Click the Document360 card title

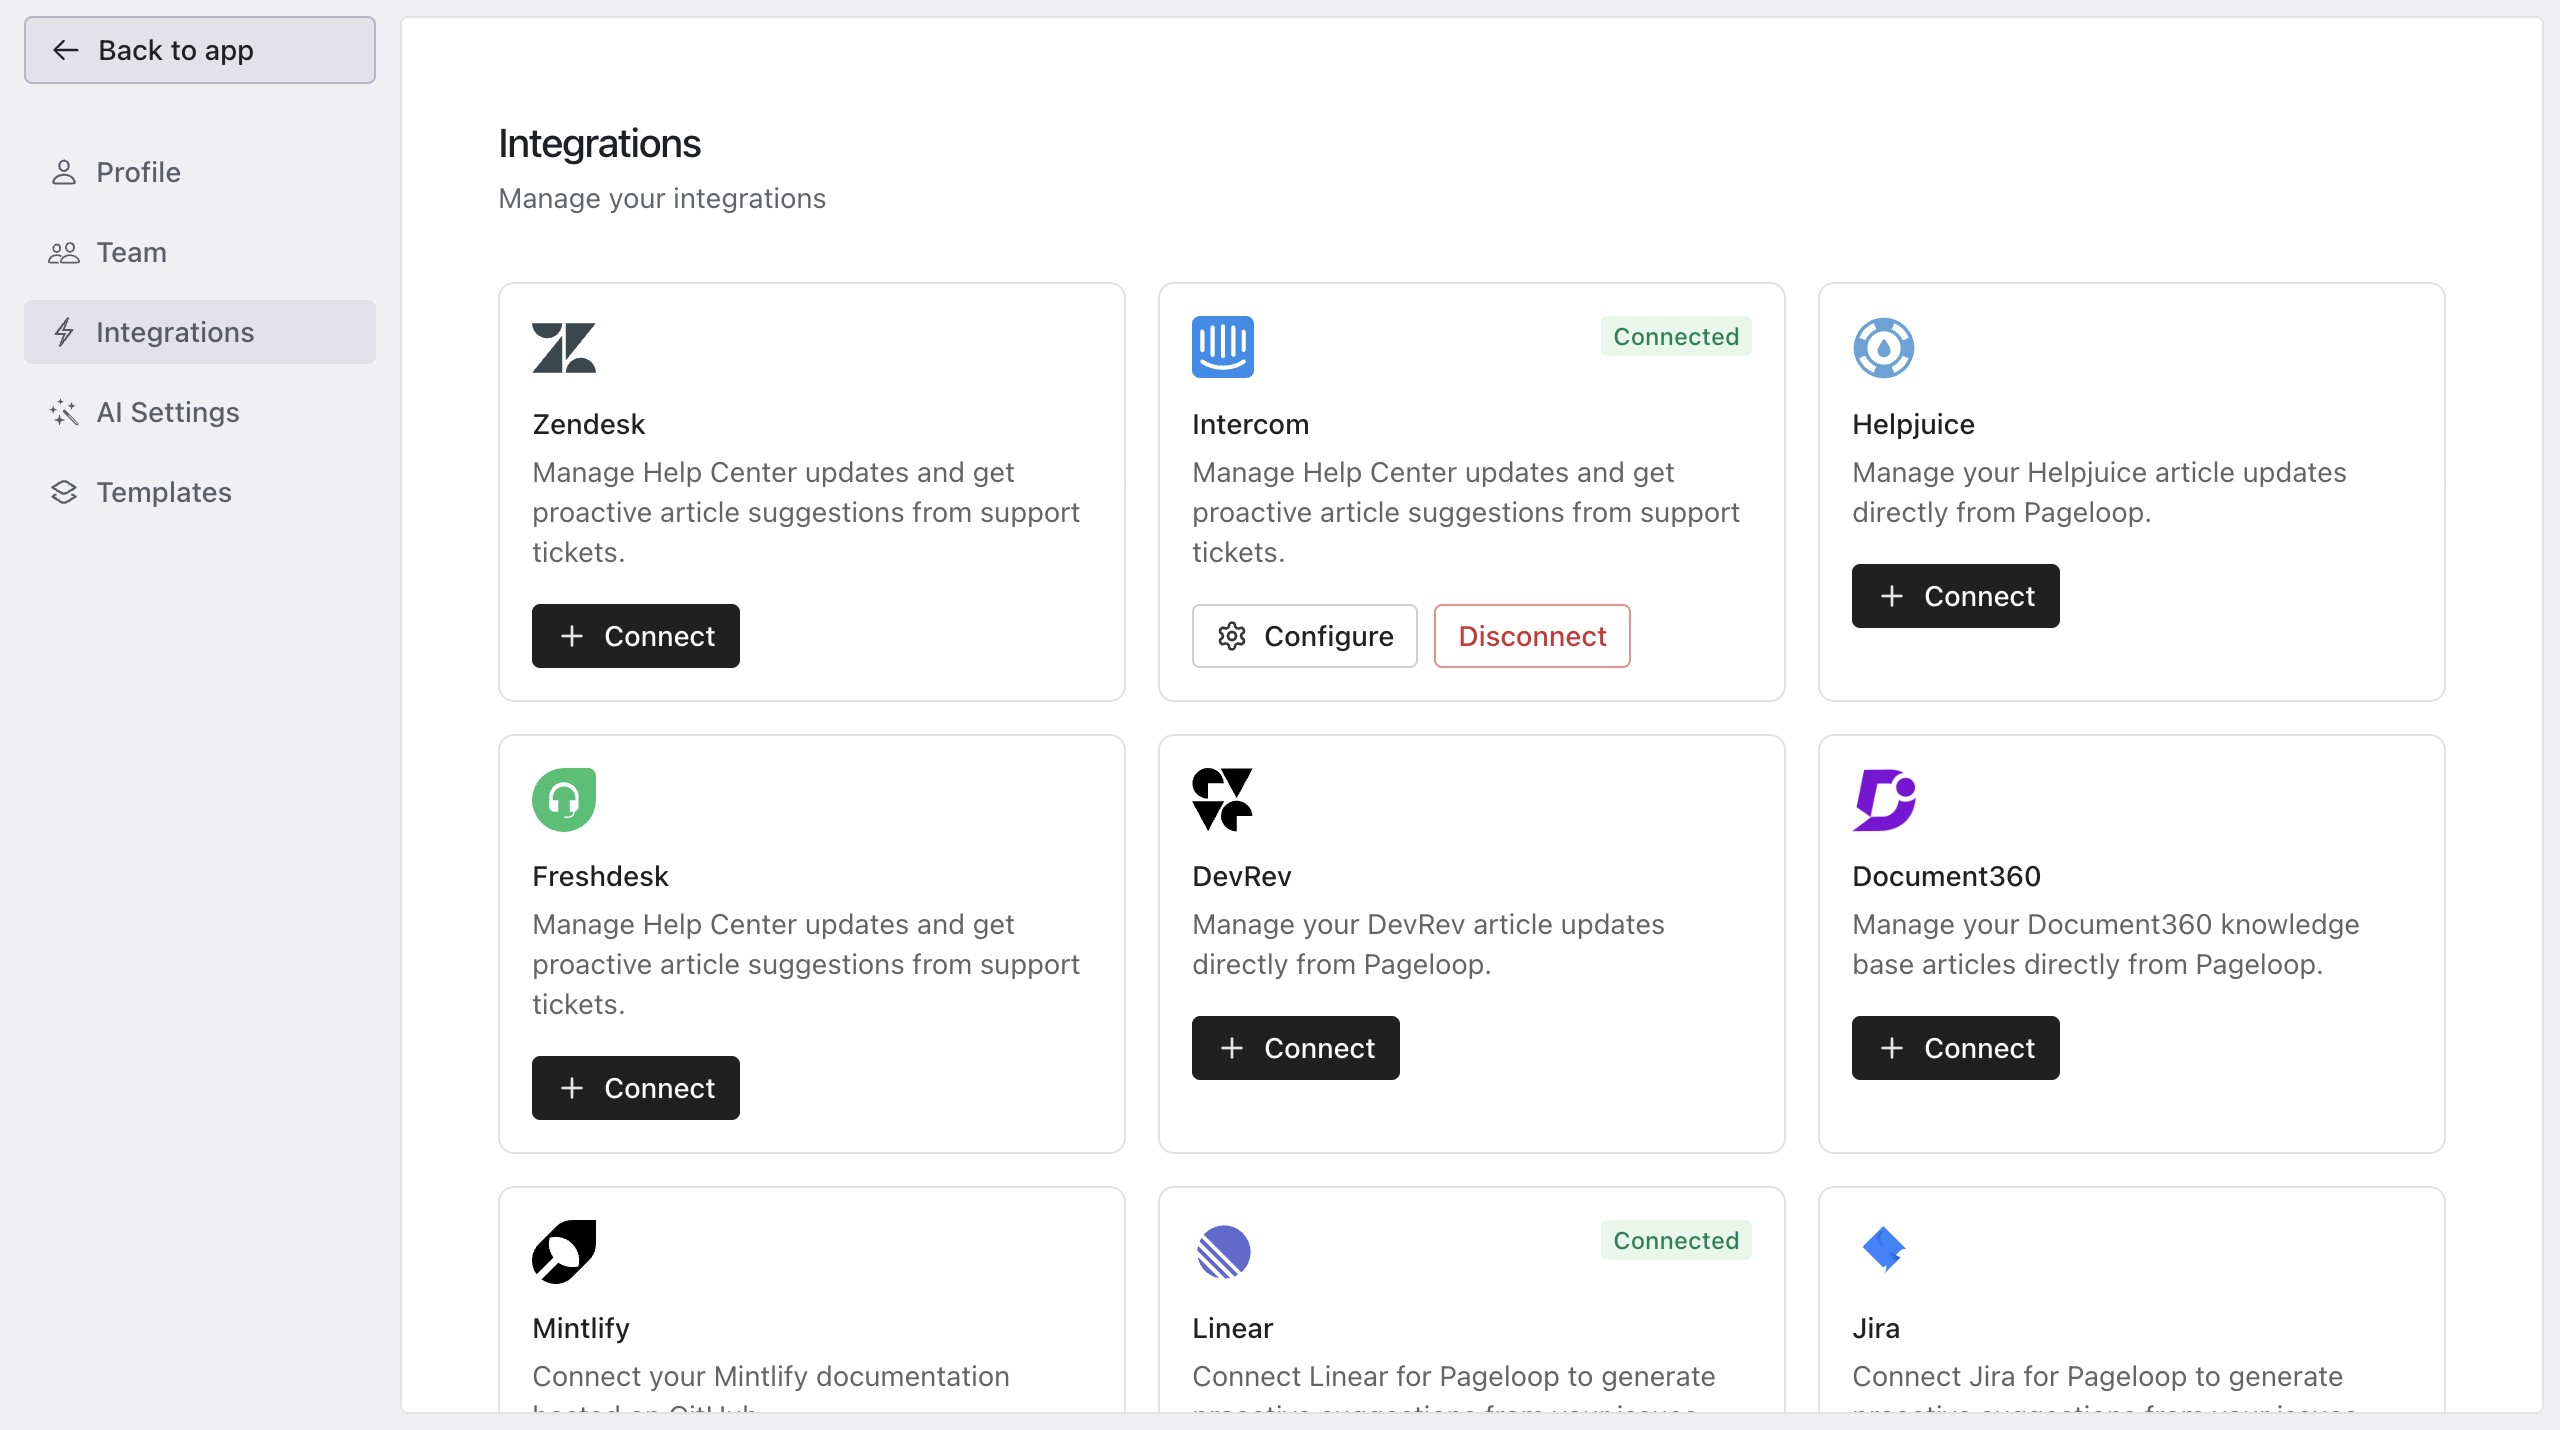1946,876
